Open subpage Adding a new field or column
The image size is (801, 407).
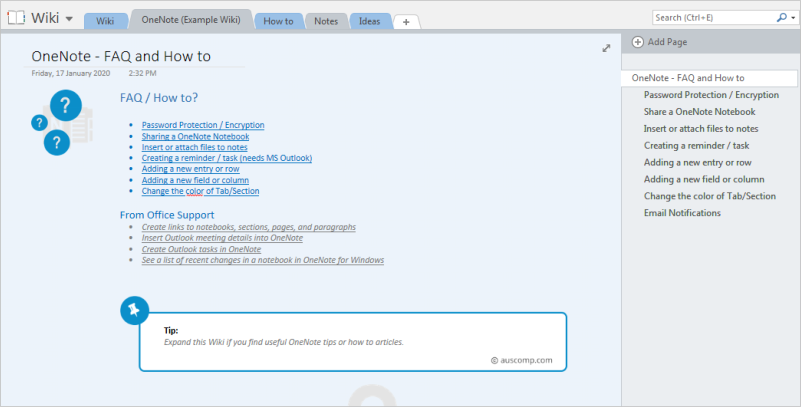704,179
